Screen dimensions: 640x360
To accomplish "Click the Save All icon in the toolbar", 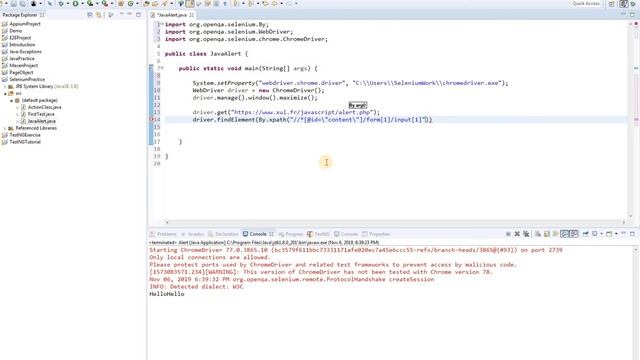I will (x=22, y=4).
